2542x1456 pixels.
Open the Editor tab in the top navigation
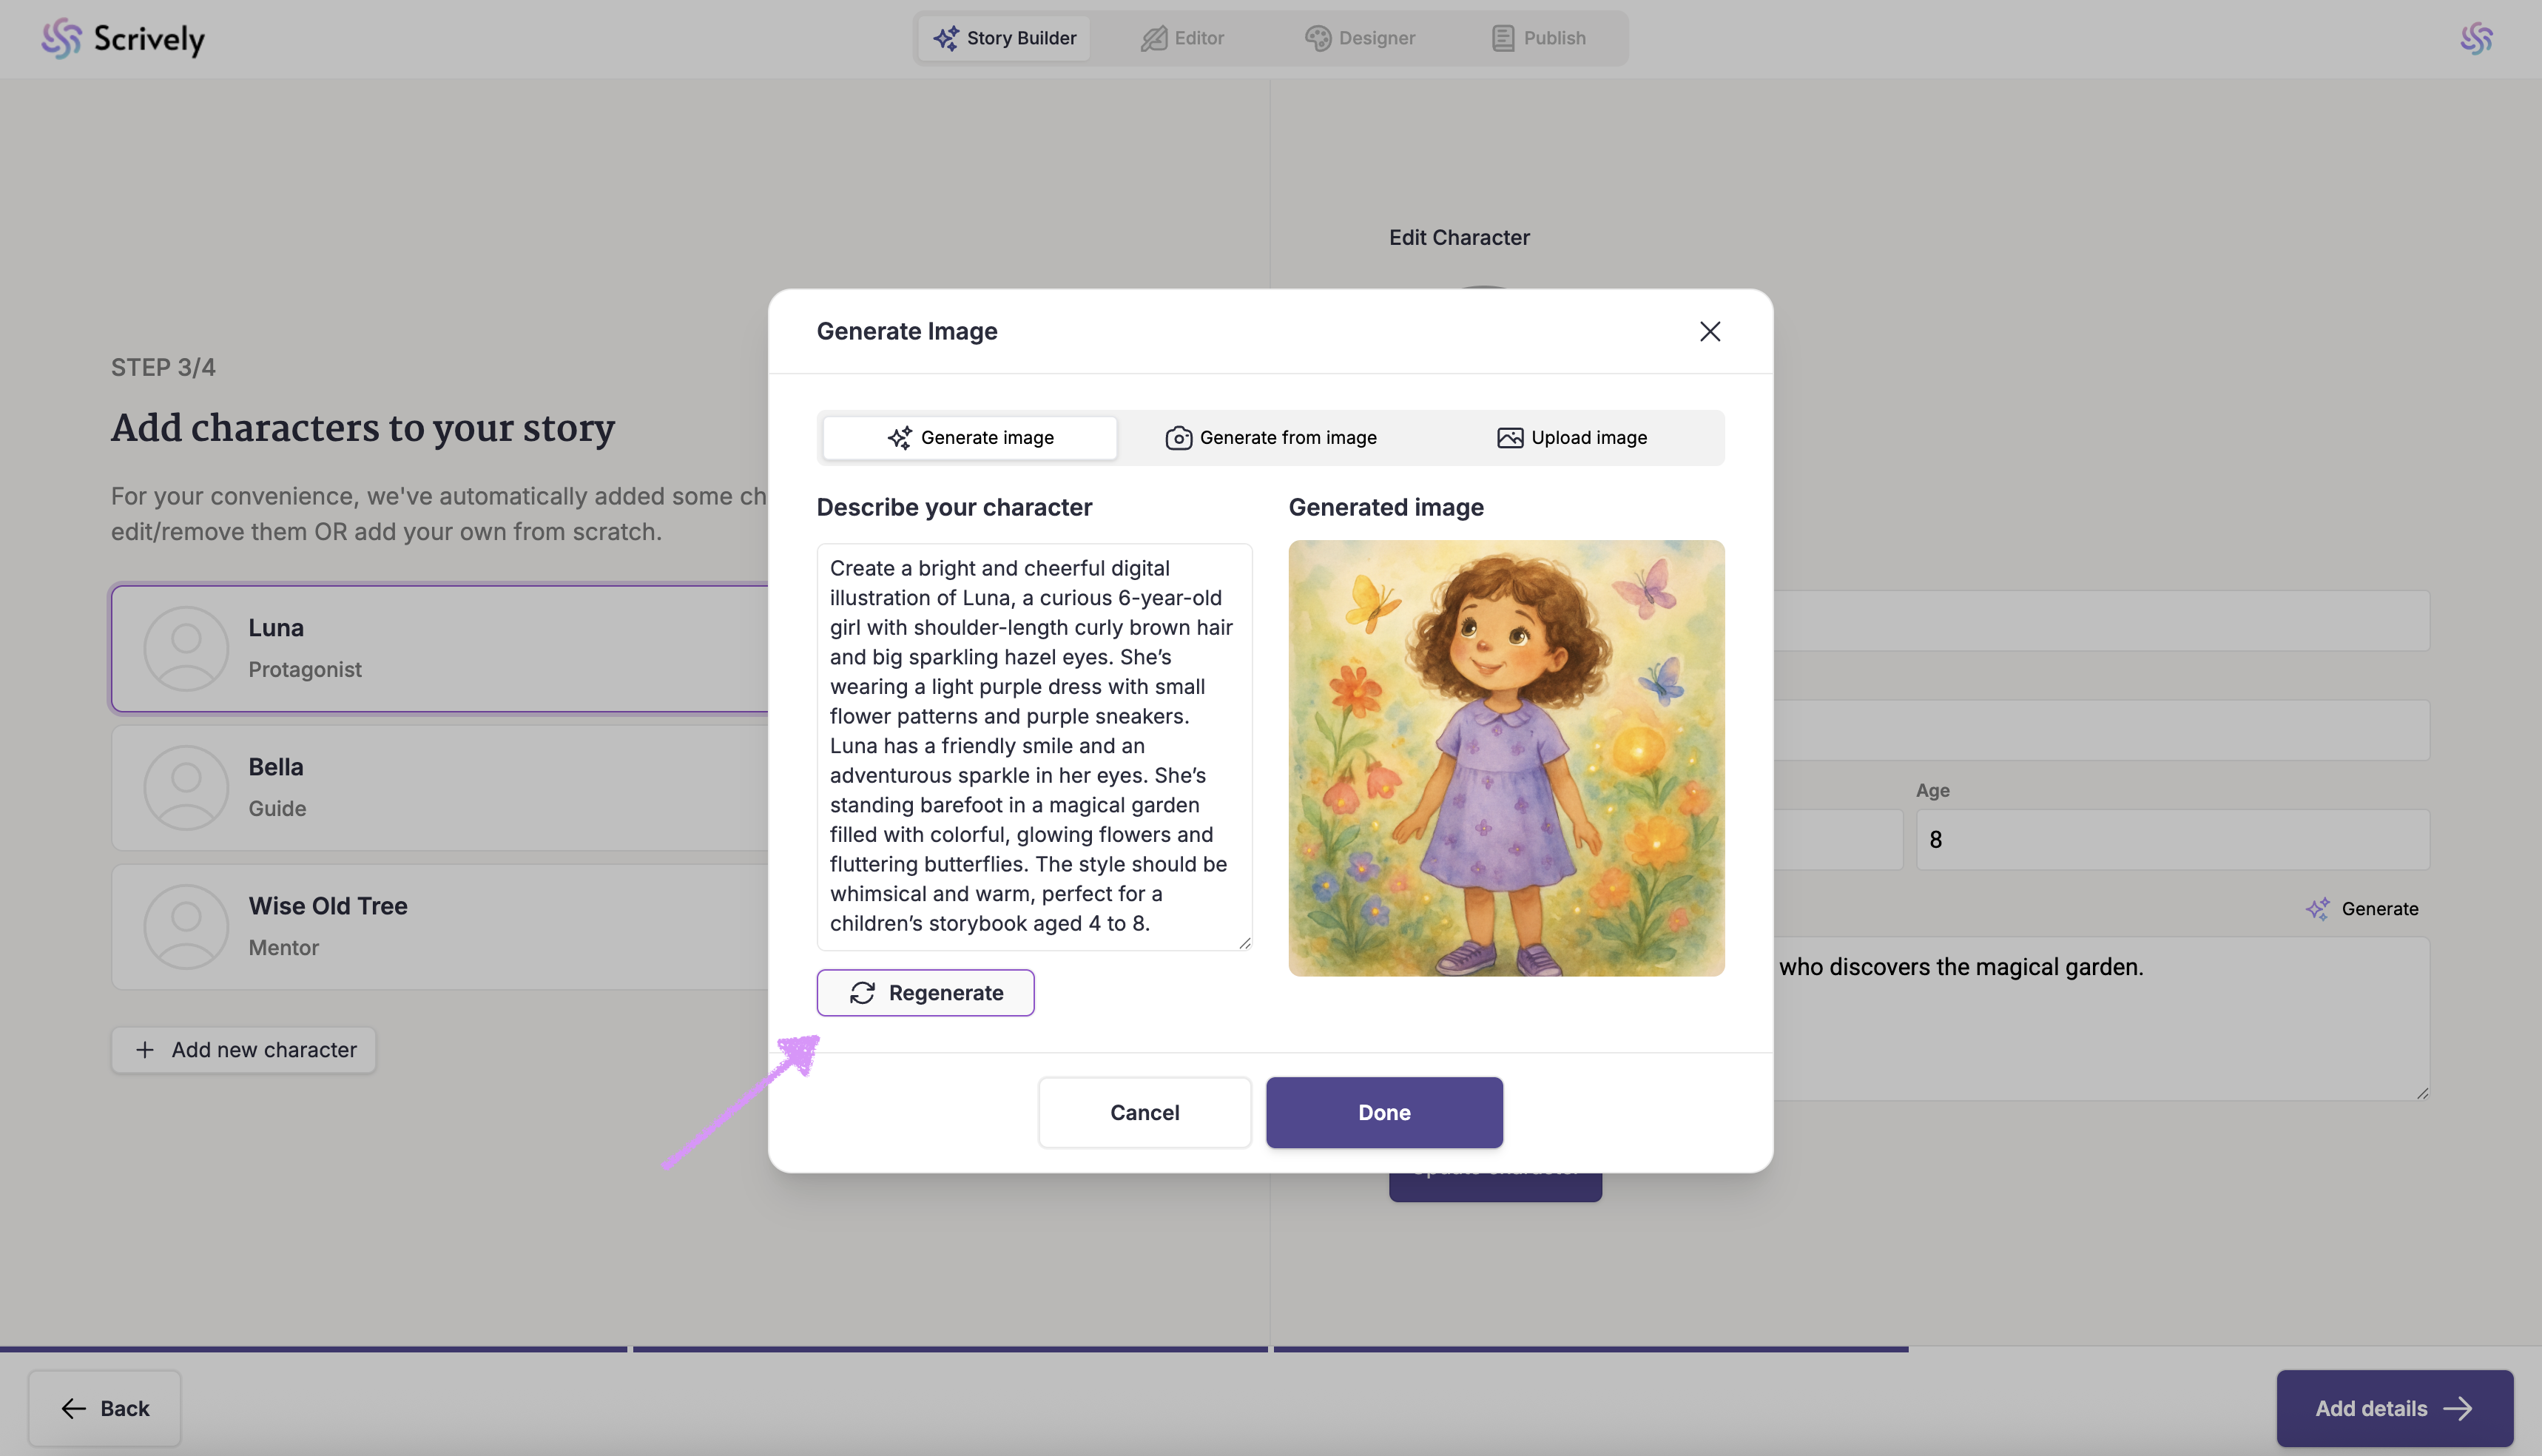[1182, 38]
